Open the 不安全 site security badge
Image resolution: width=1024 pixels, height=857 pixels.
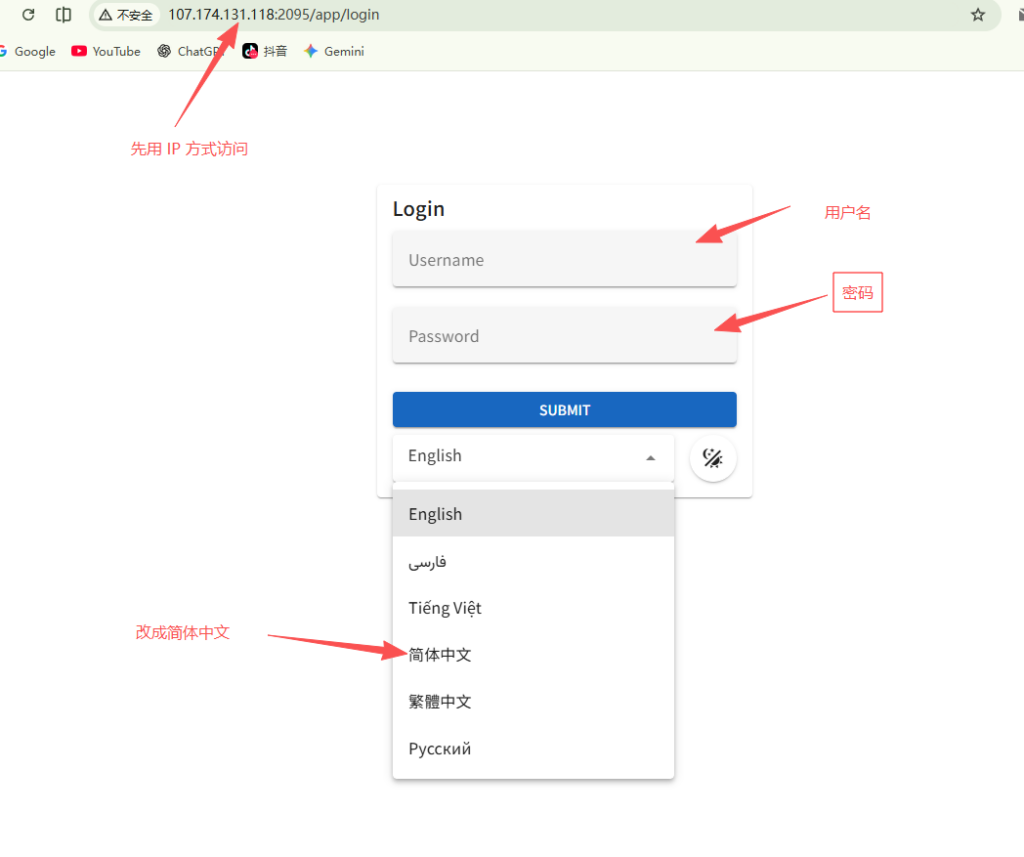pos(126,15)
